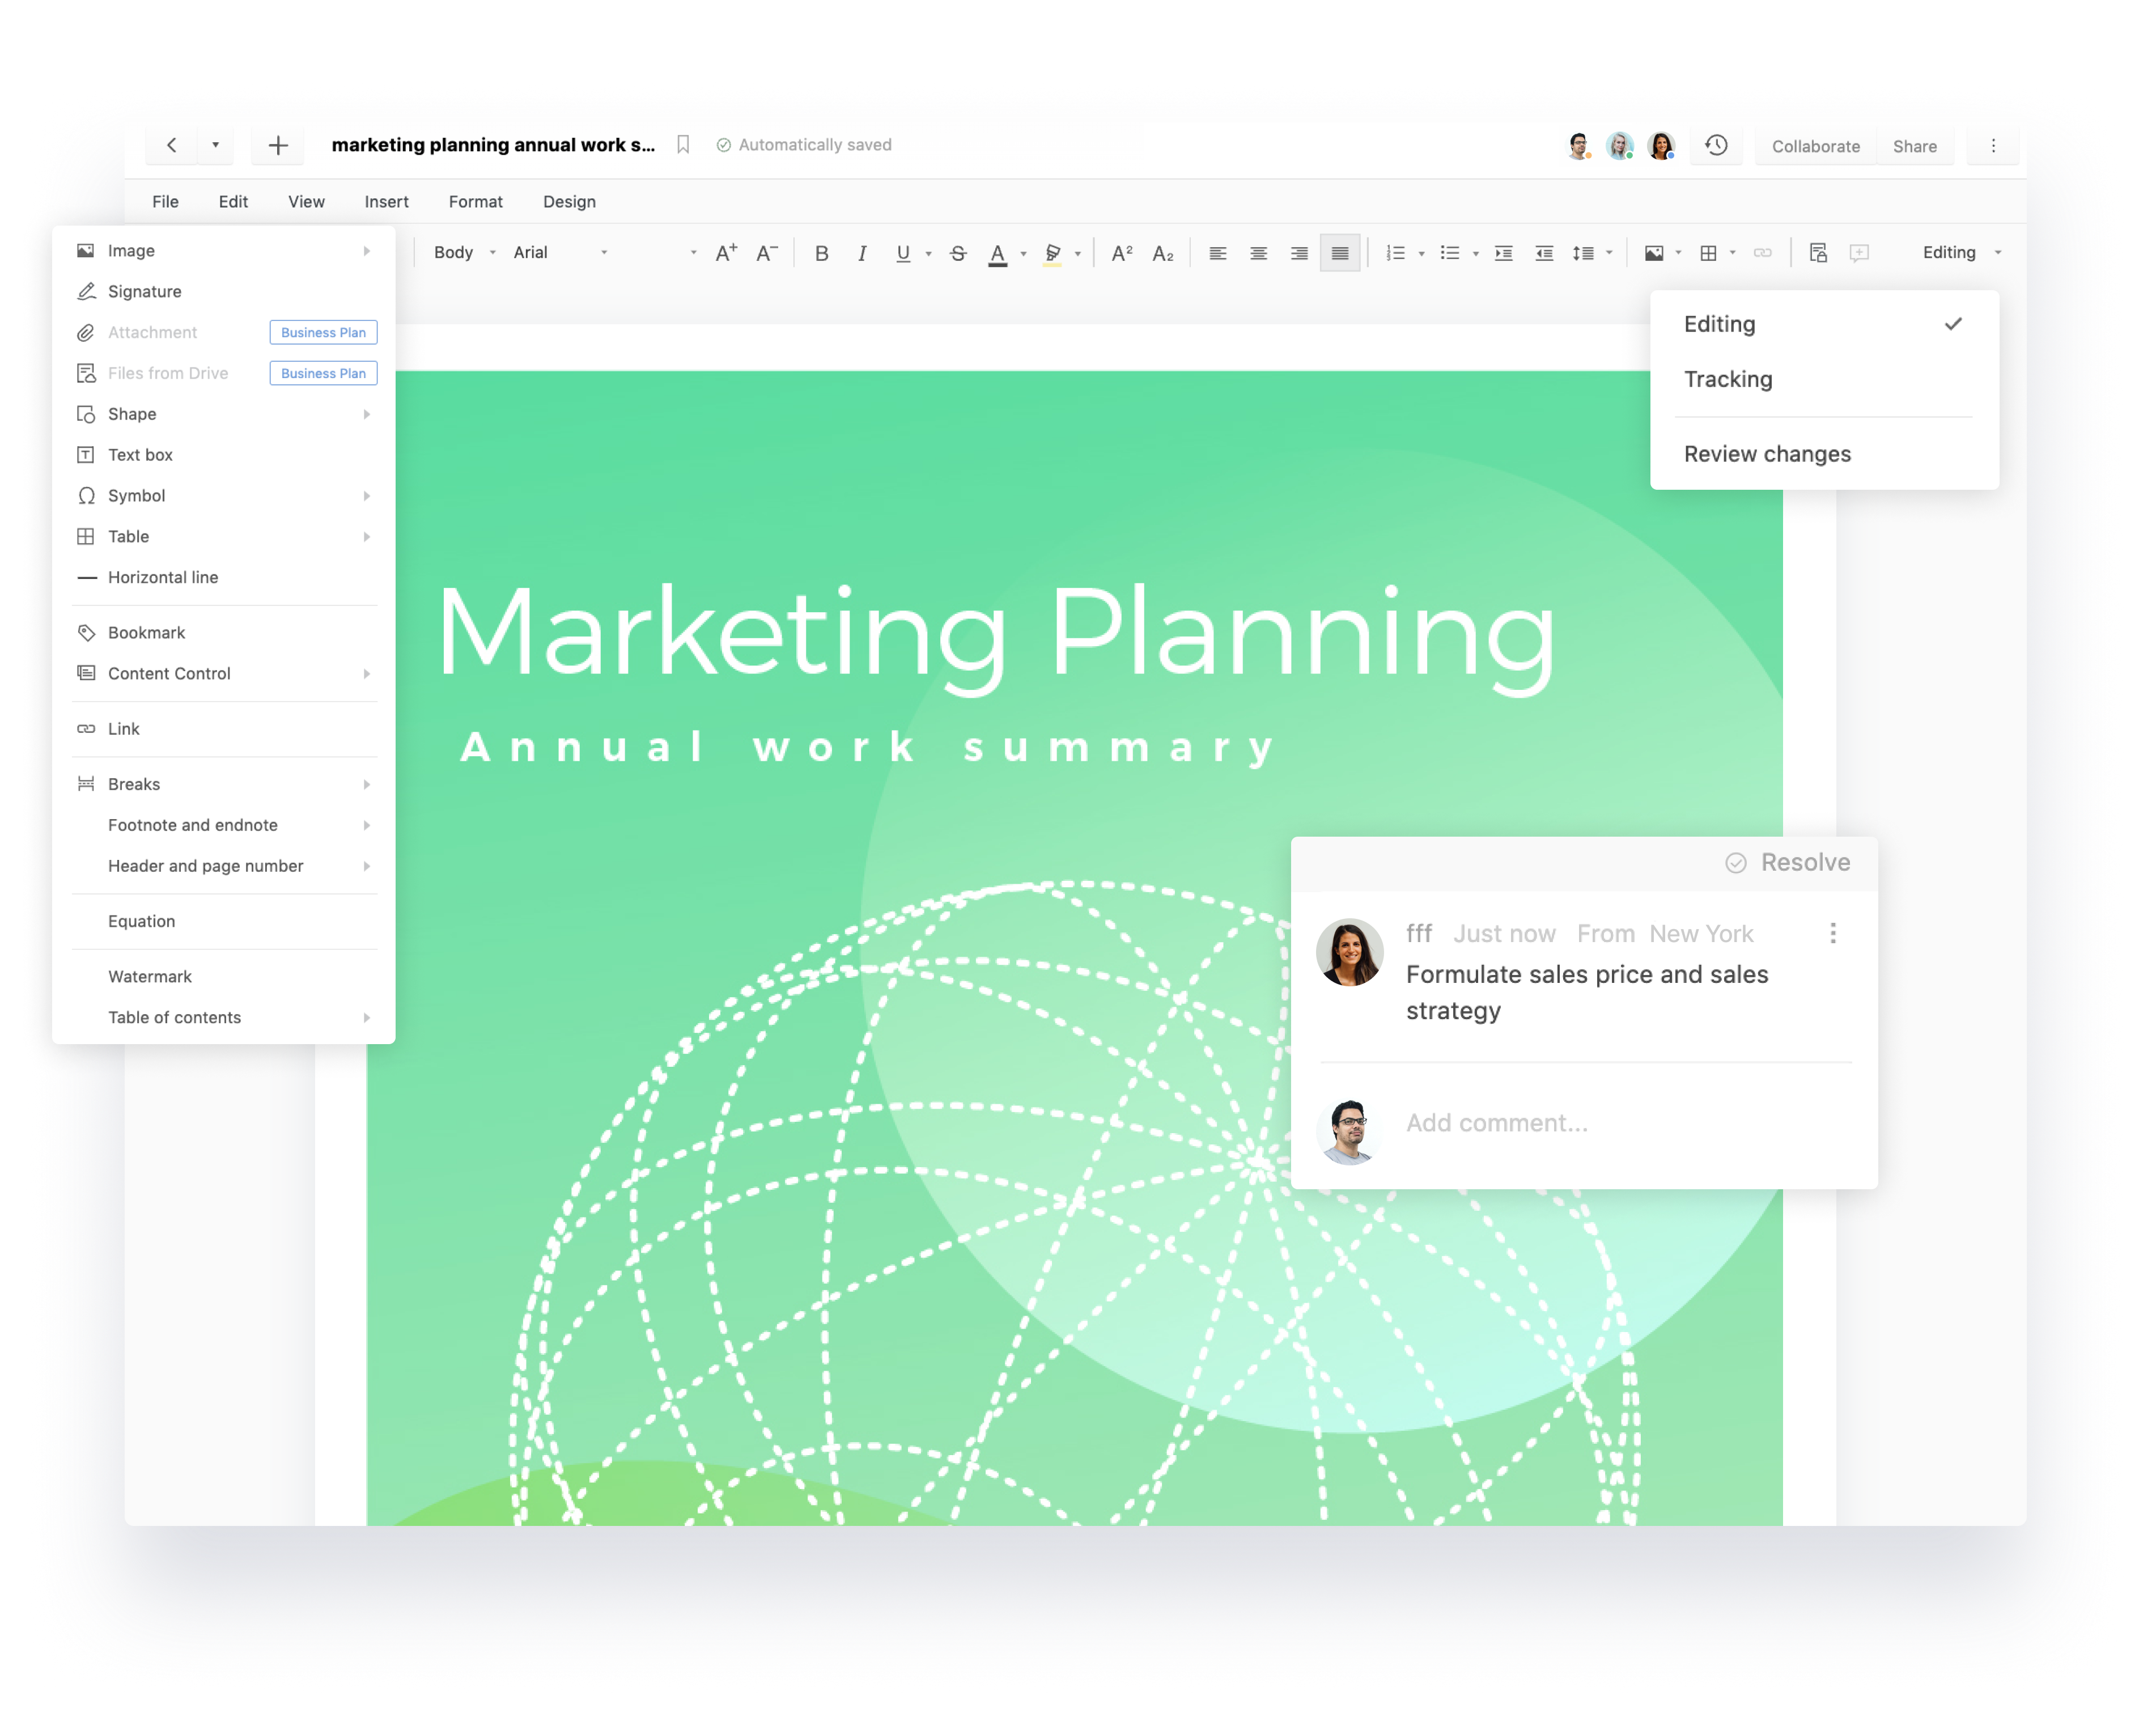Click the Share button

1914,146
